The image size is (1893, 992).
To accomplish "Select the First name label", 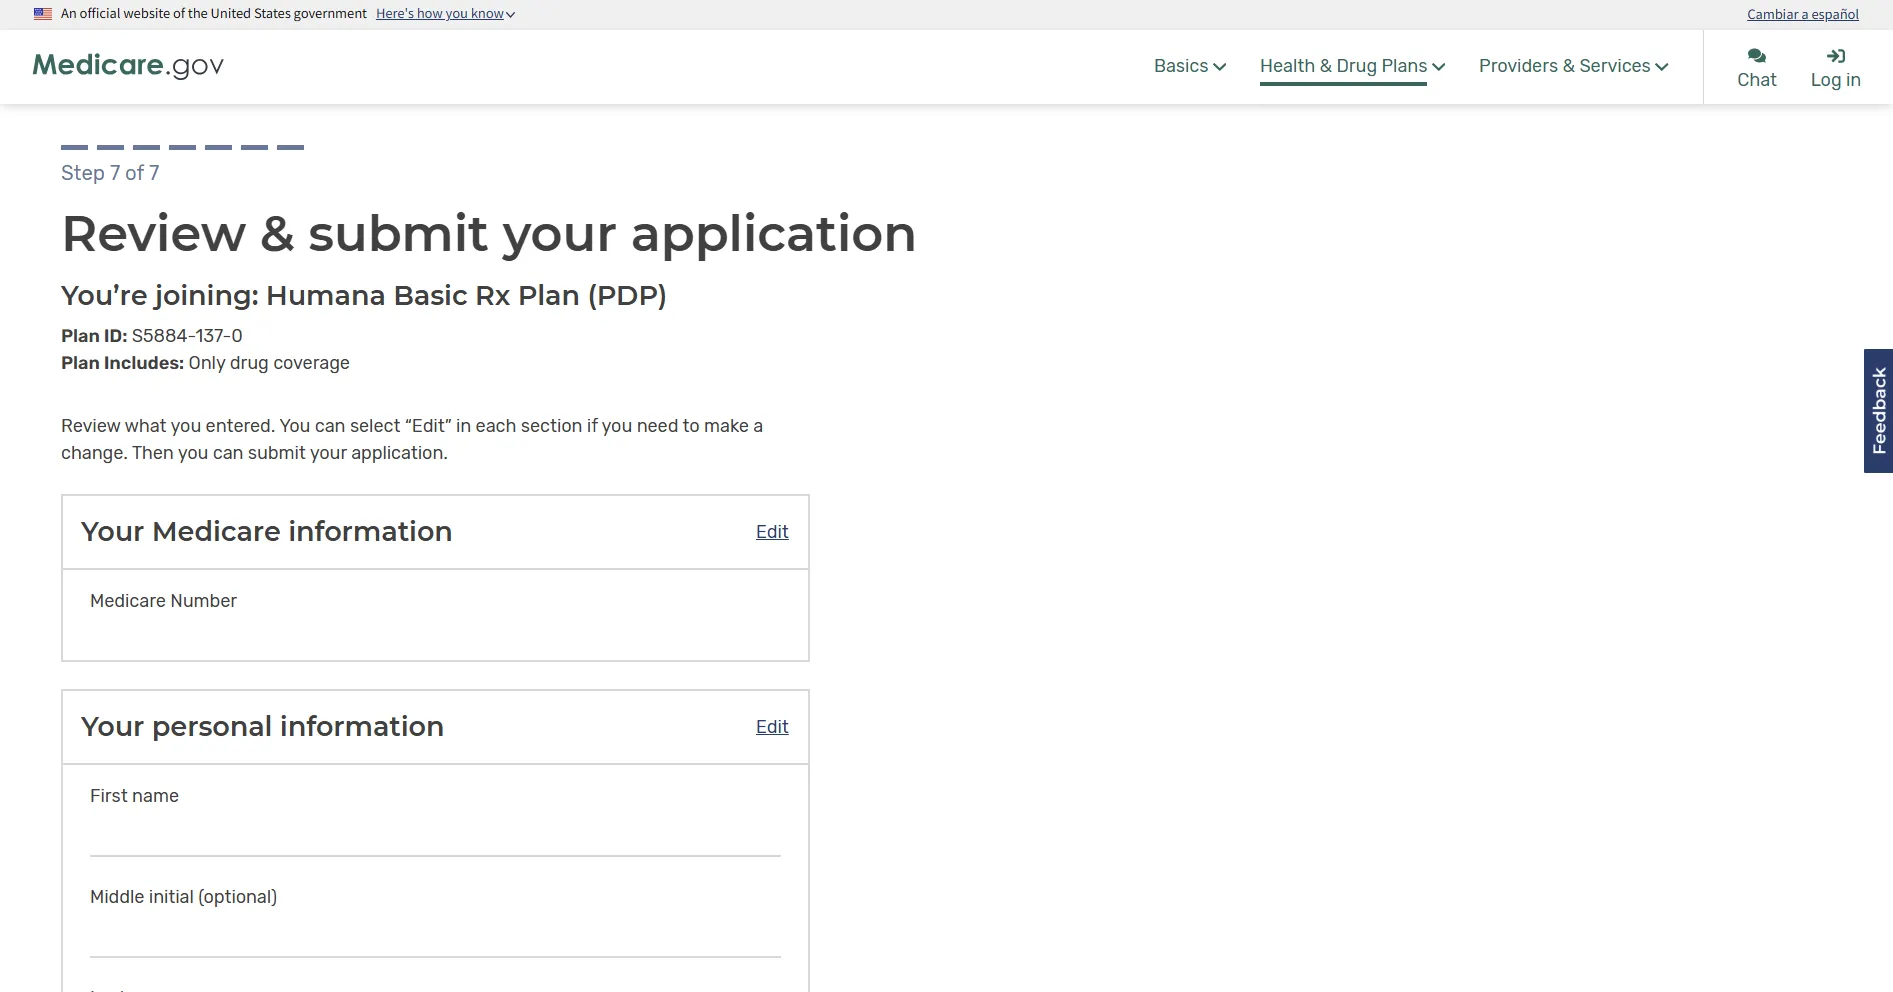I will coord(134,796).
